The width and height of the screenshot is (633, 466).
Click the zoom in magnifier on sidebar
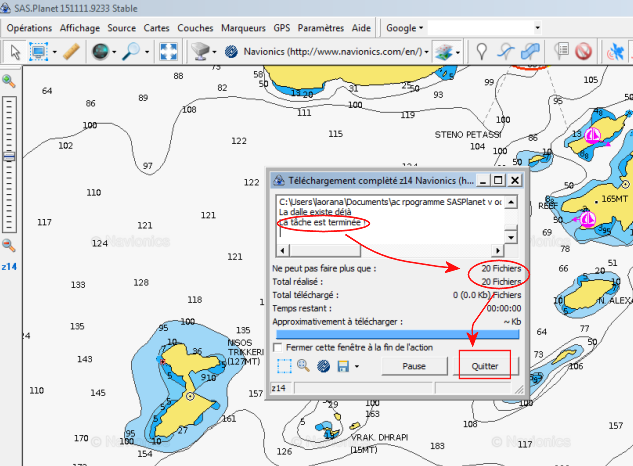[x=8, y=81]
